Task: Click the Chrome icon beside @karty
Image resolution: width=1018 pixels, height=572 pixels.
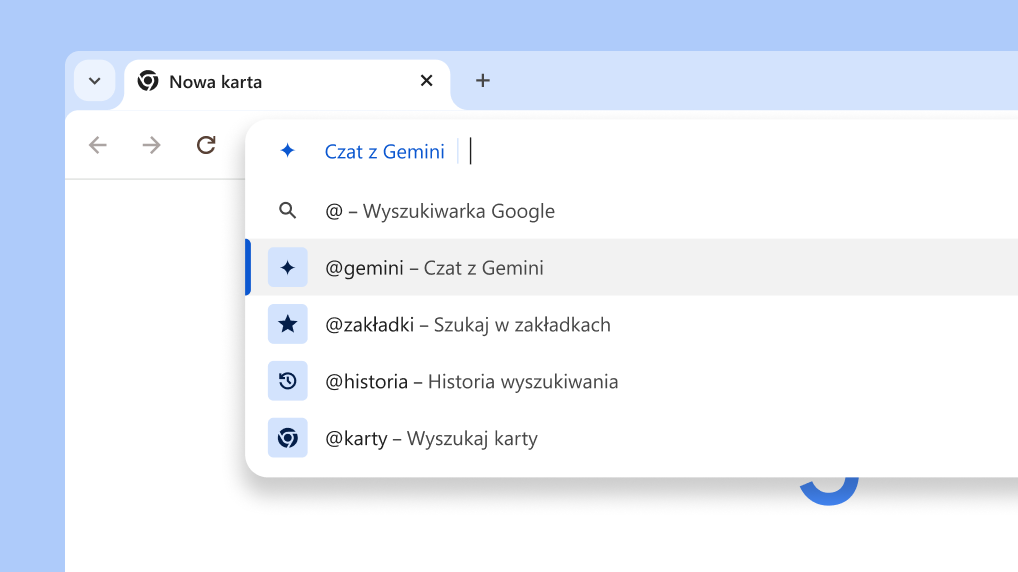Action: (288, 438)
